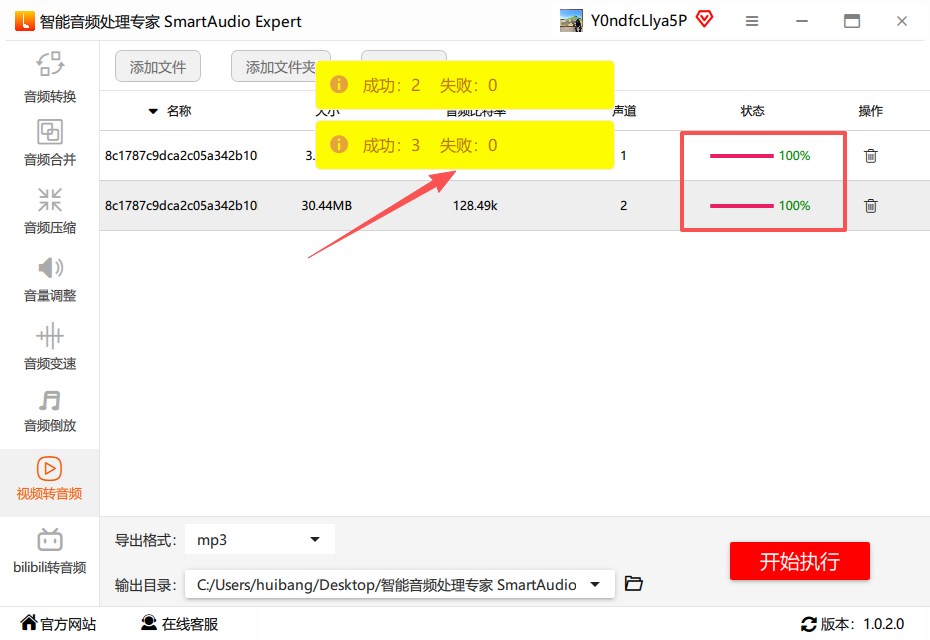
Task: Select the 音频倒放 audio reverse tool
Action: (50, 410)
